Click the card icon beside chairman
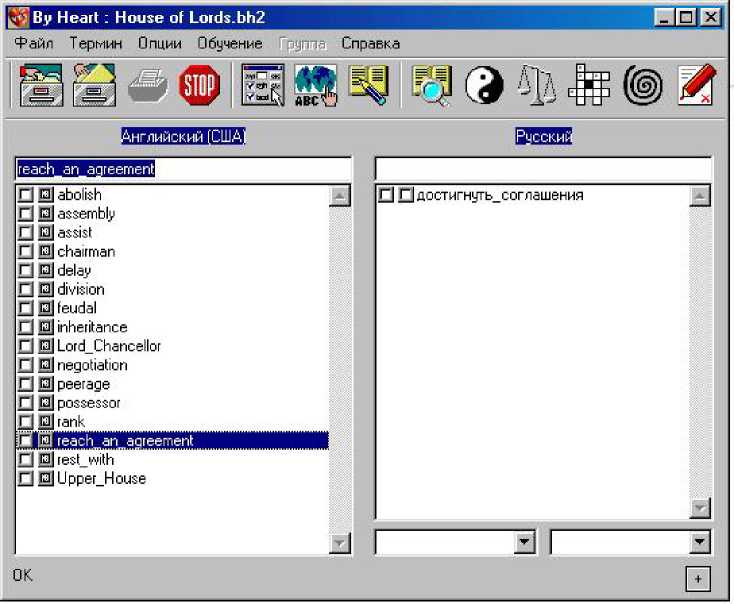Screen dimensions: 734x604 46,251
